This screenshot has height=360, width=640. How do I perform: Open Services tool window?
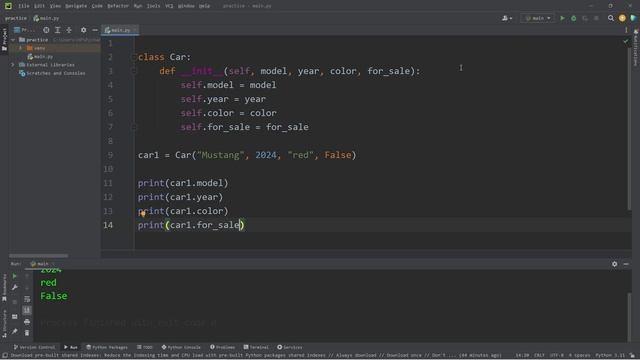point(290,347)
